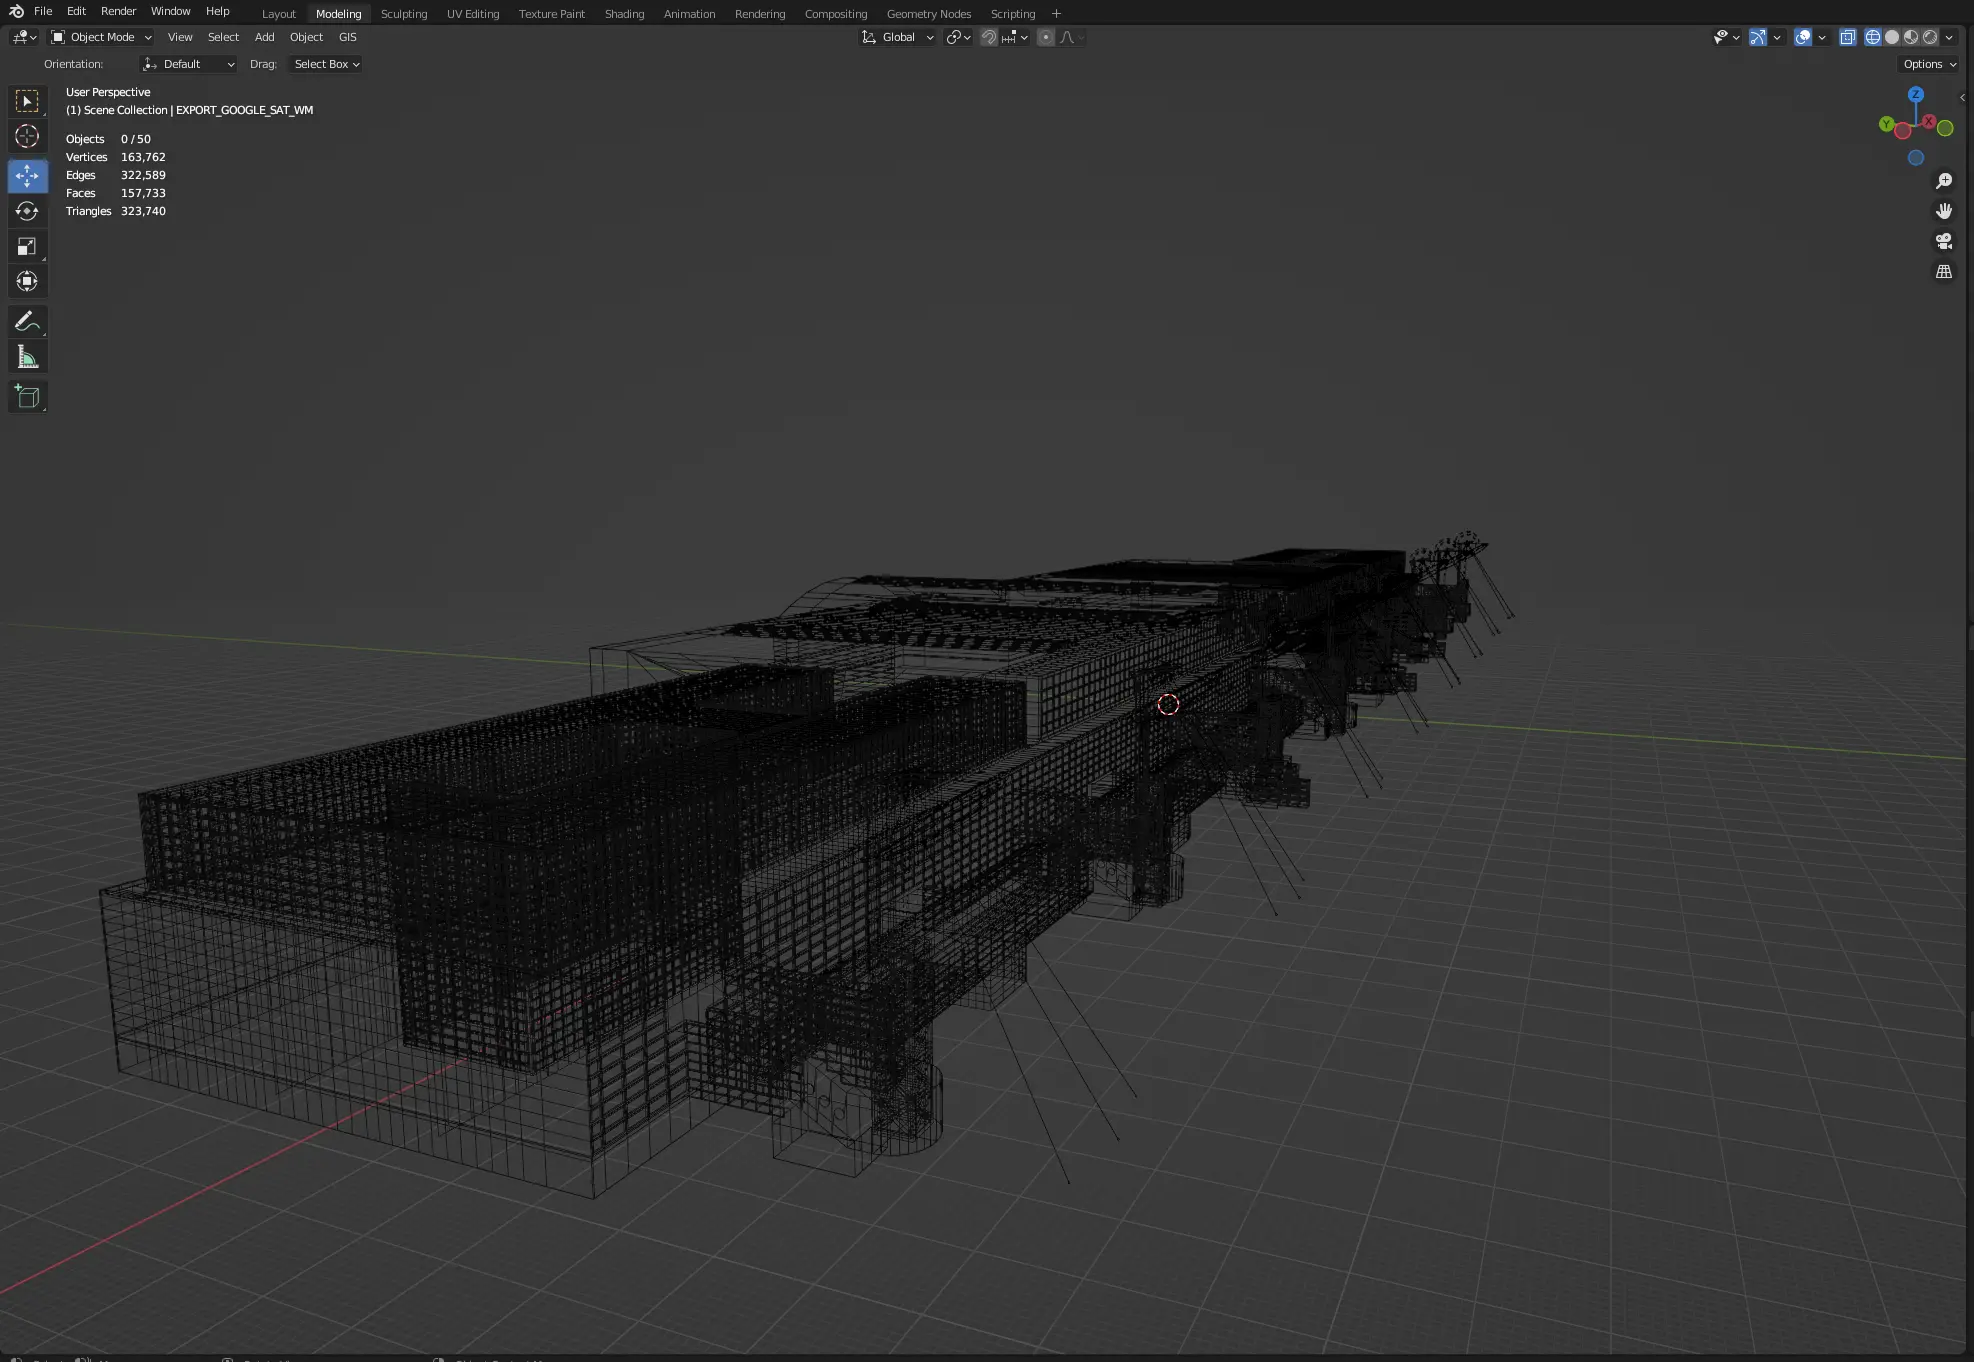1974x1362 pixels.
Task: Select rendered viewport shading
Action: point(1930,37)
